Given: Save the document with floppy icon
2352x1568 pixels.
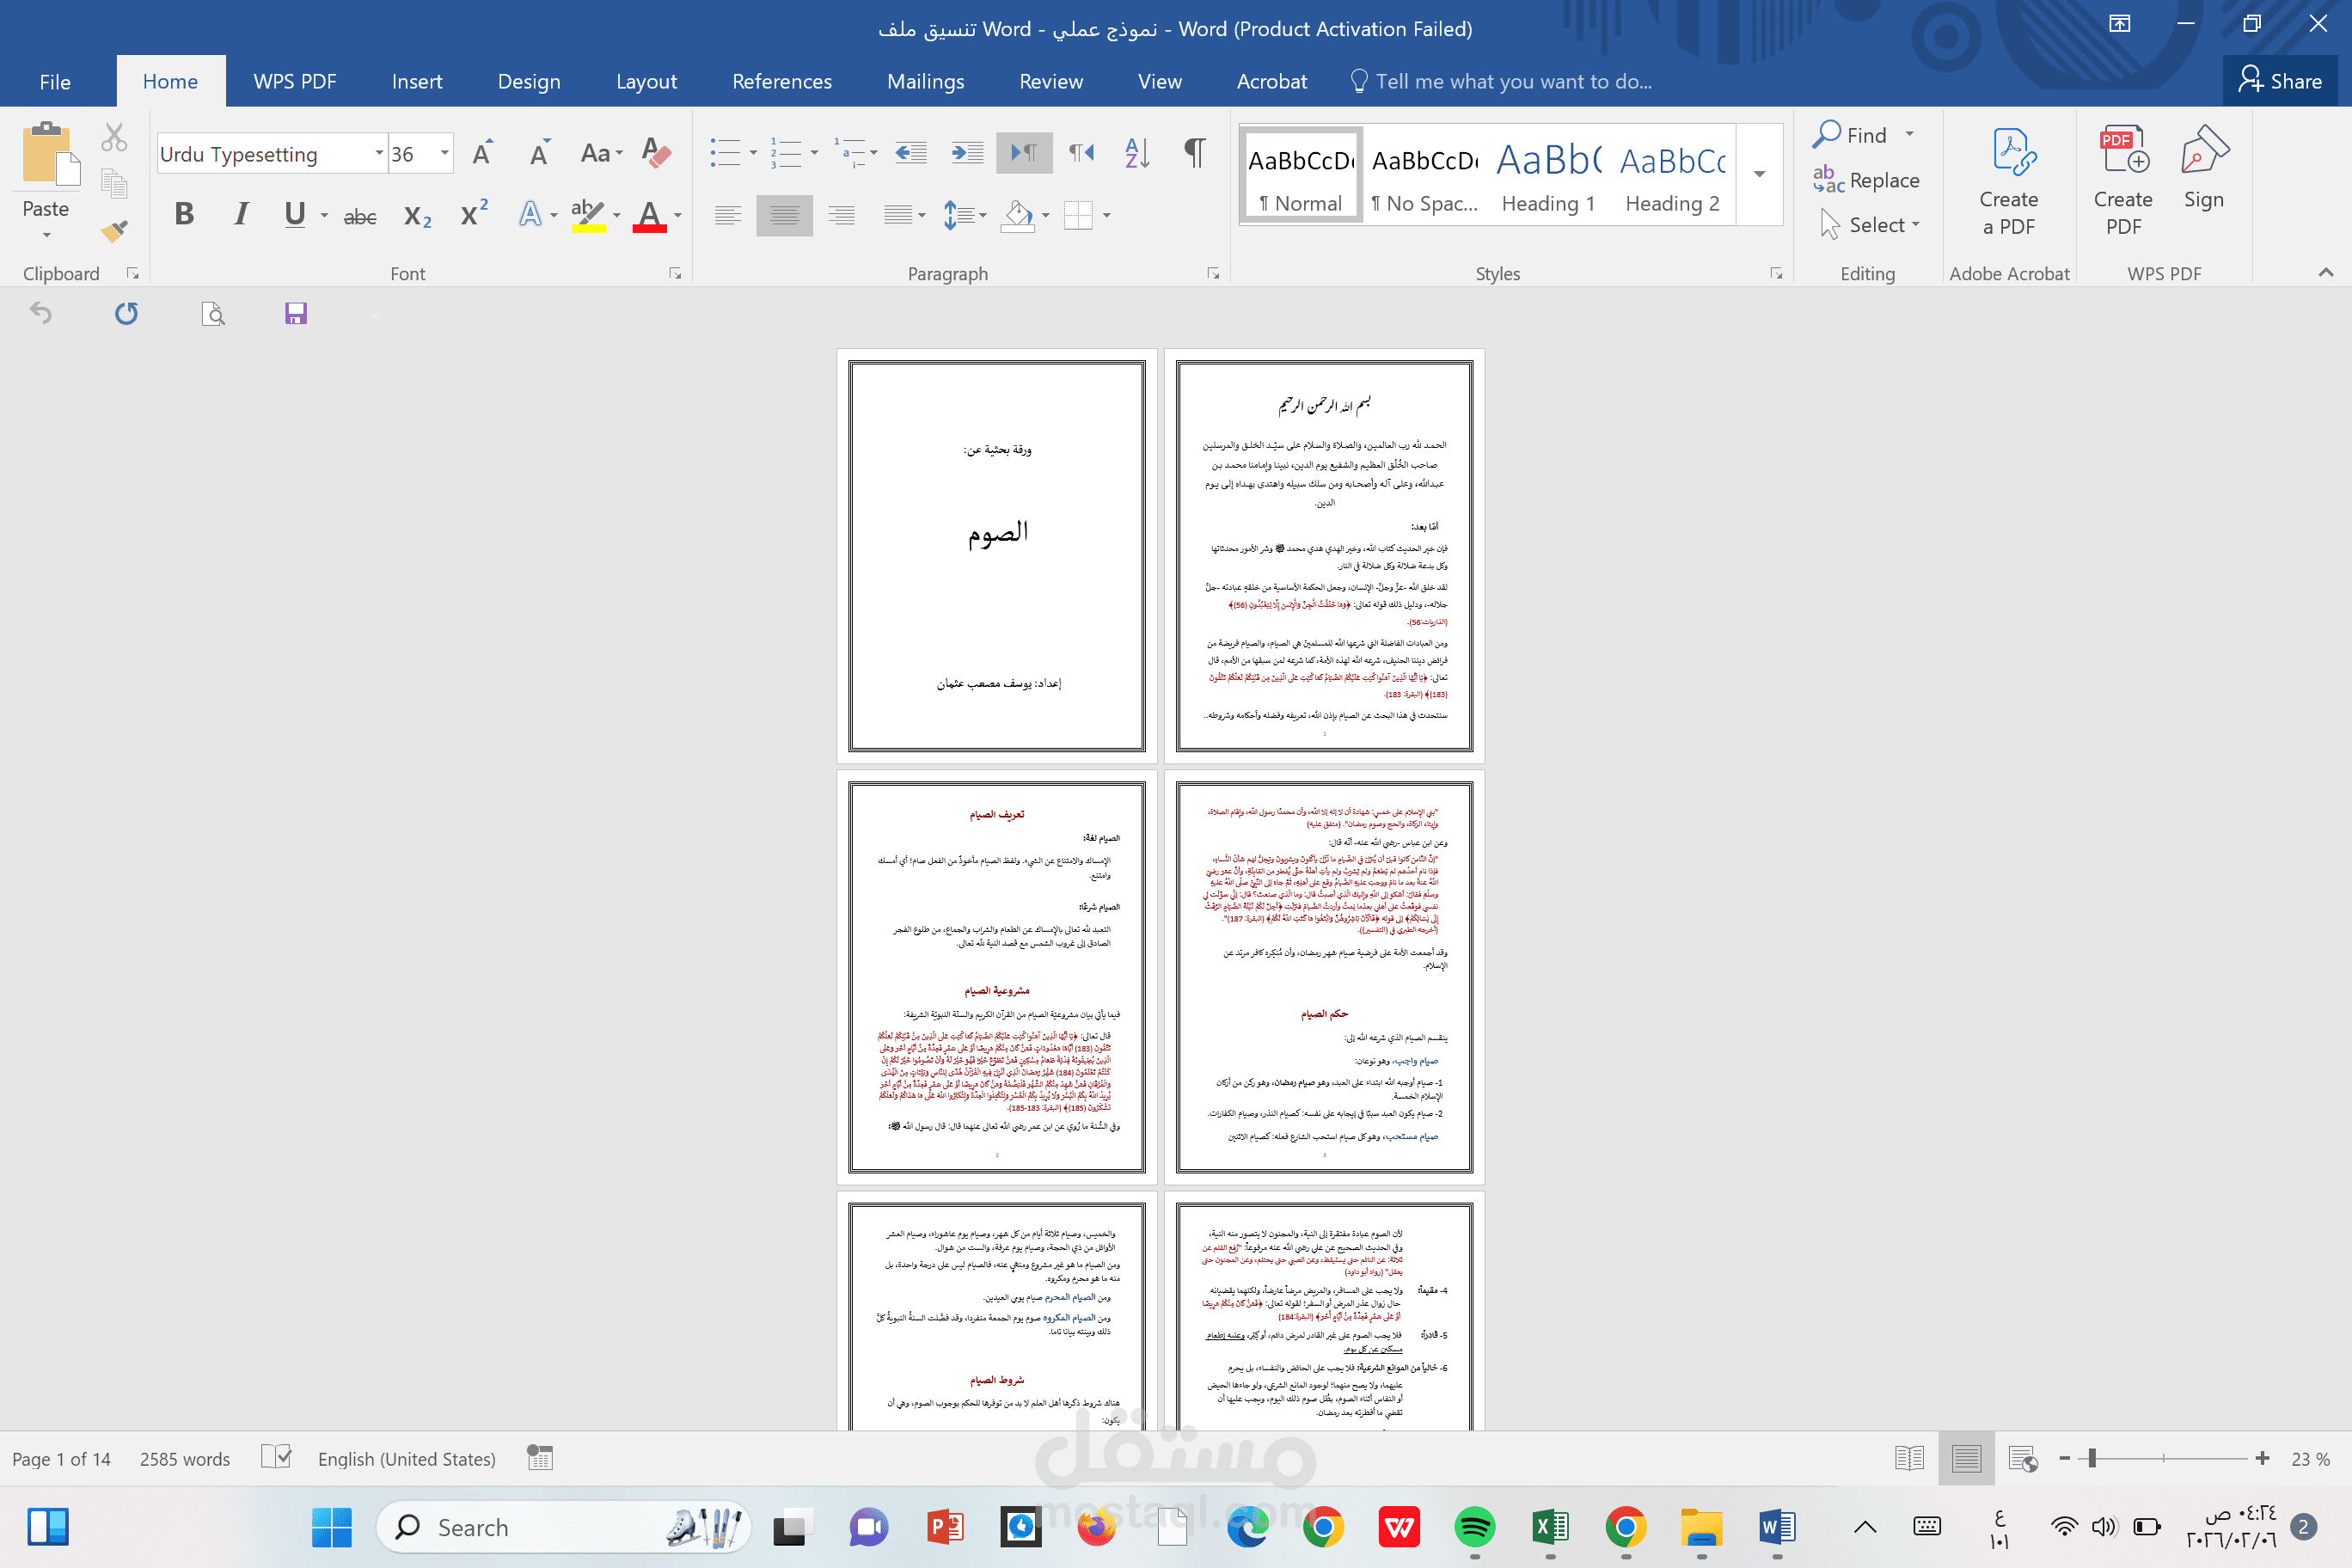Looking at the screenshot, I should click(x=296, y=314).
